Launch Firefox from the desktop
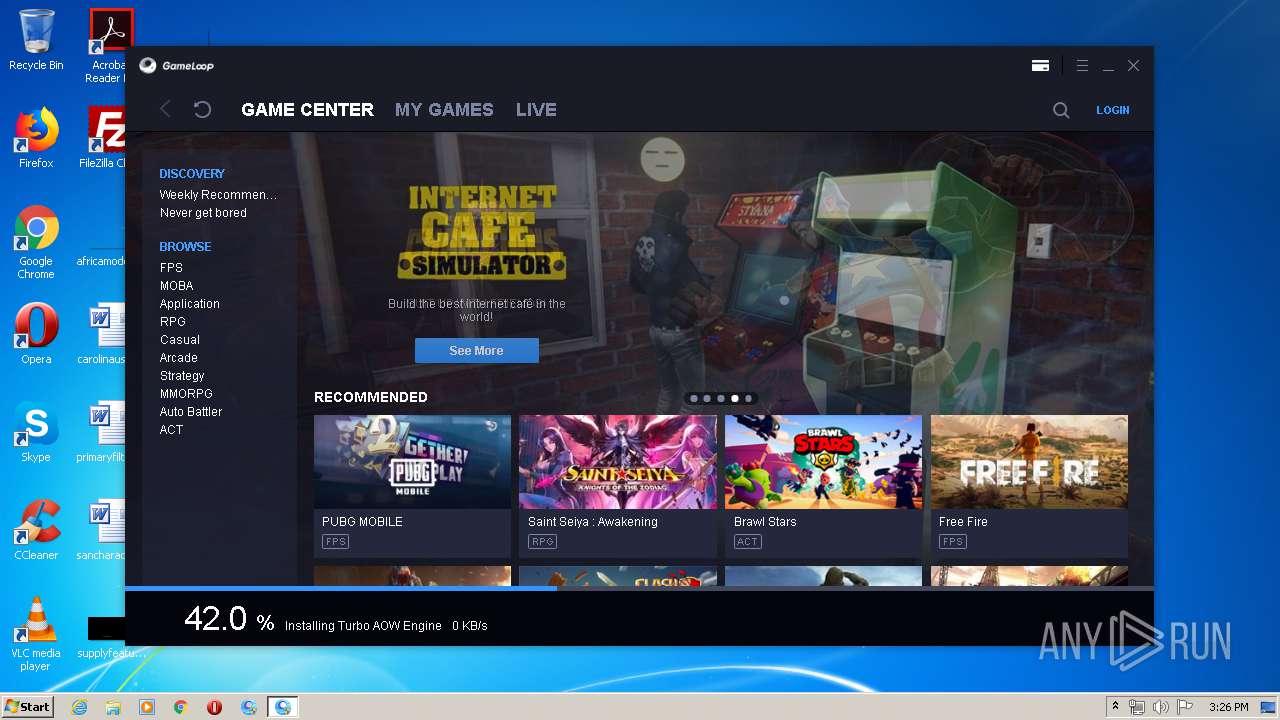The image size is (1280, 720). coord(36,138)
